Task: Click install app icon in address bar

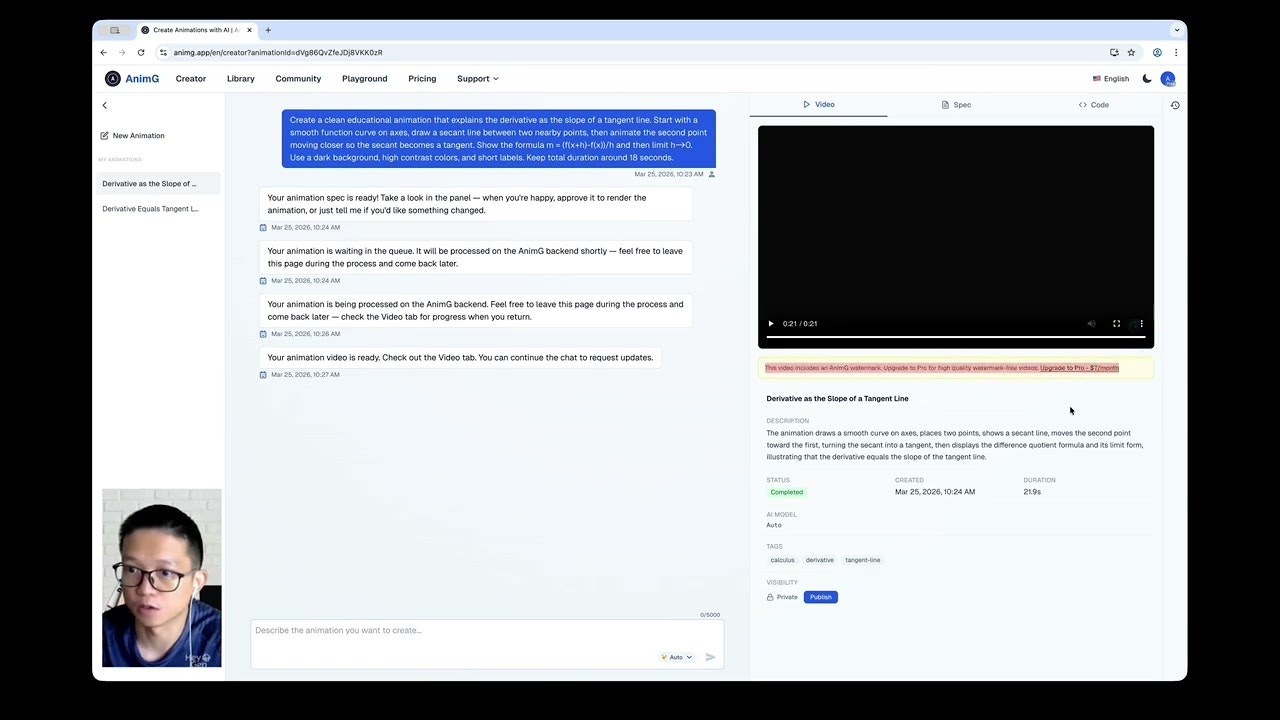Action: click(x=1114, y=52)
